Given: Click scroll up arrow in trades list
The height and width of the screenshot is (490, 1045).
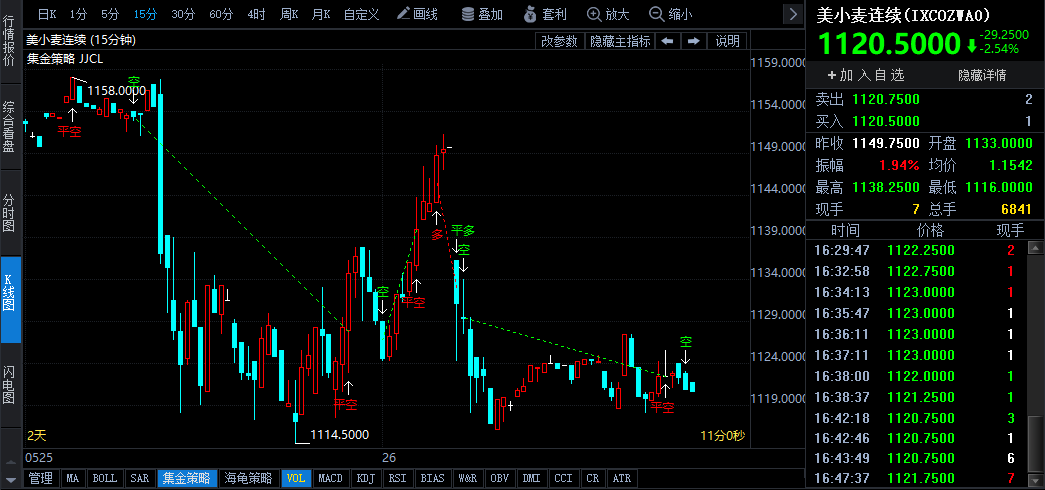Looking at the screenshot, I should pos(1035,248).
